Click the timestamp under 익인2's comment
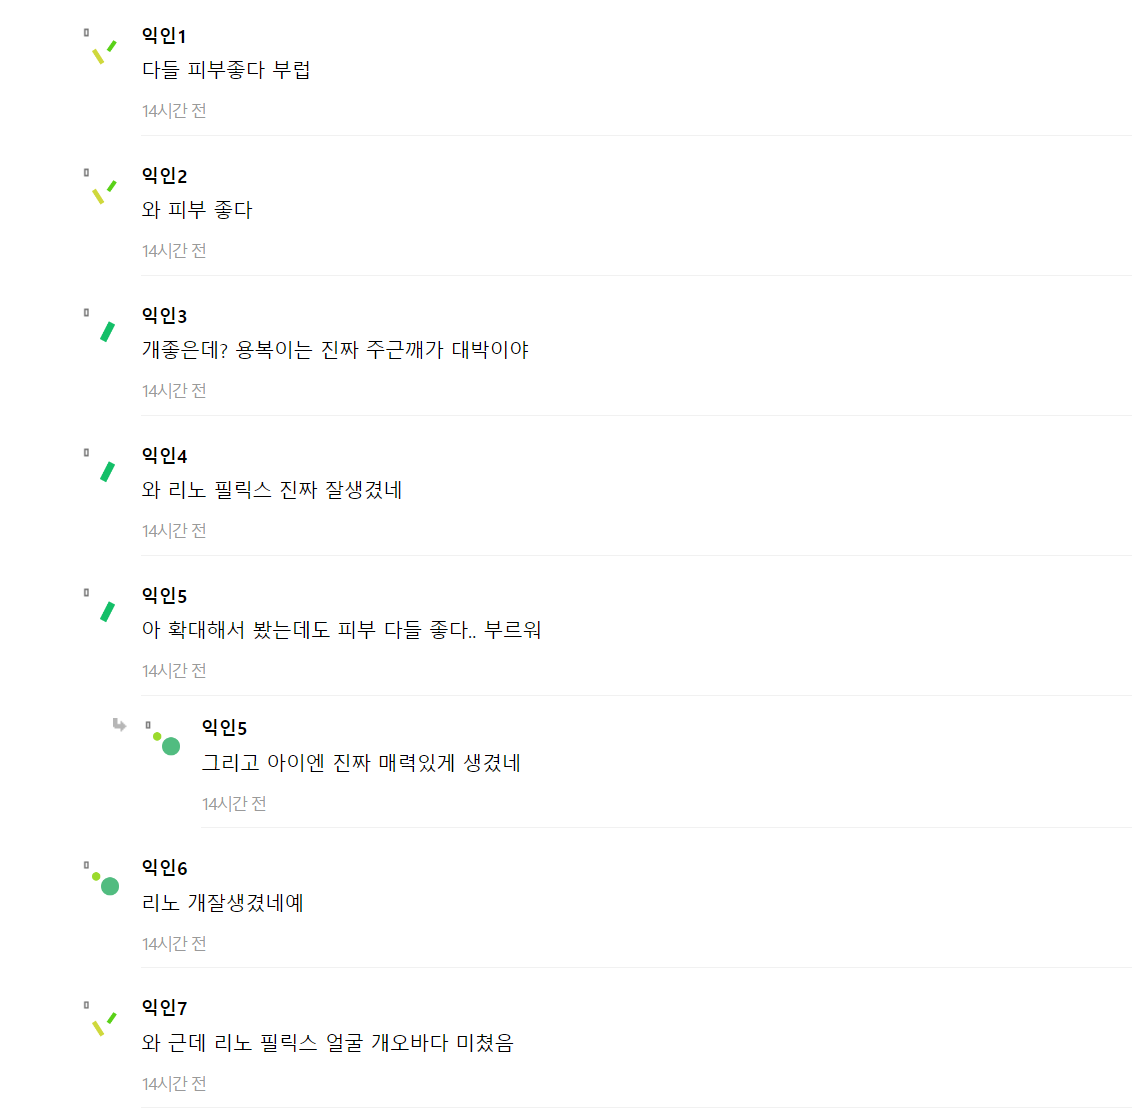Viewport: 1132px width, 1117px height. coord(174,251)
